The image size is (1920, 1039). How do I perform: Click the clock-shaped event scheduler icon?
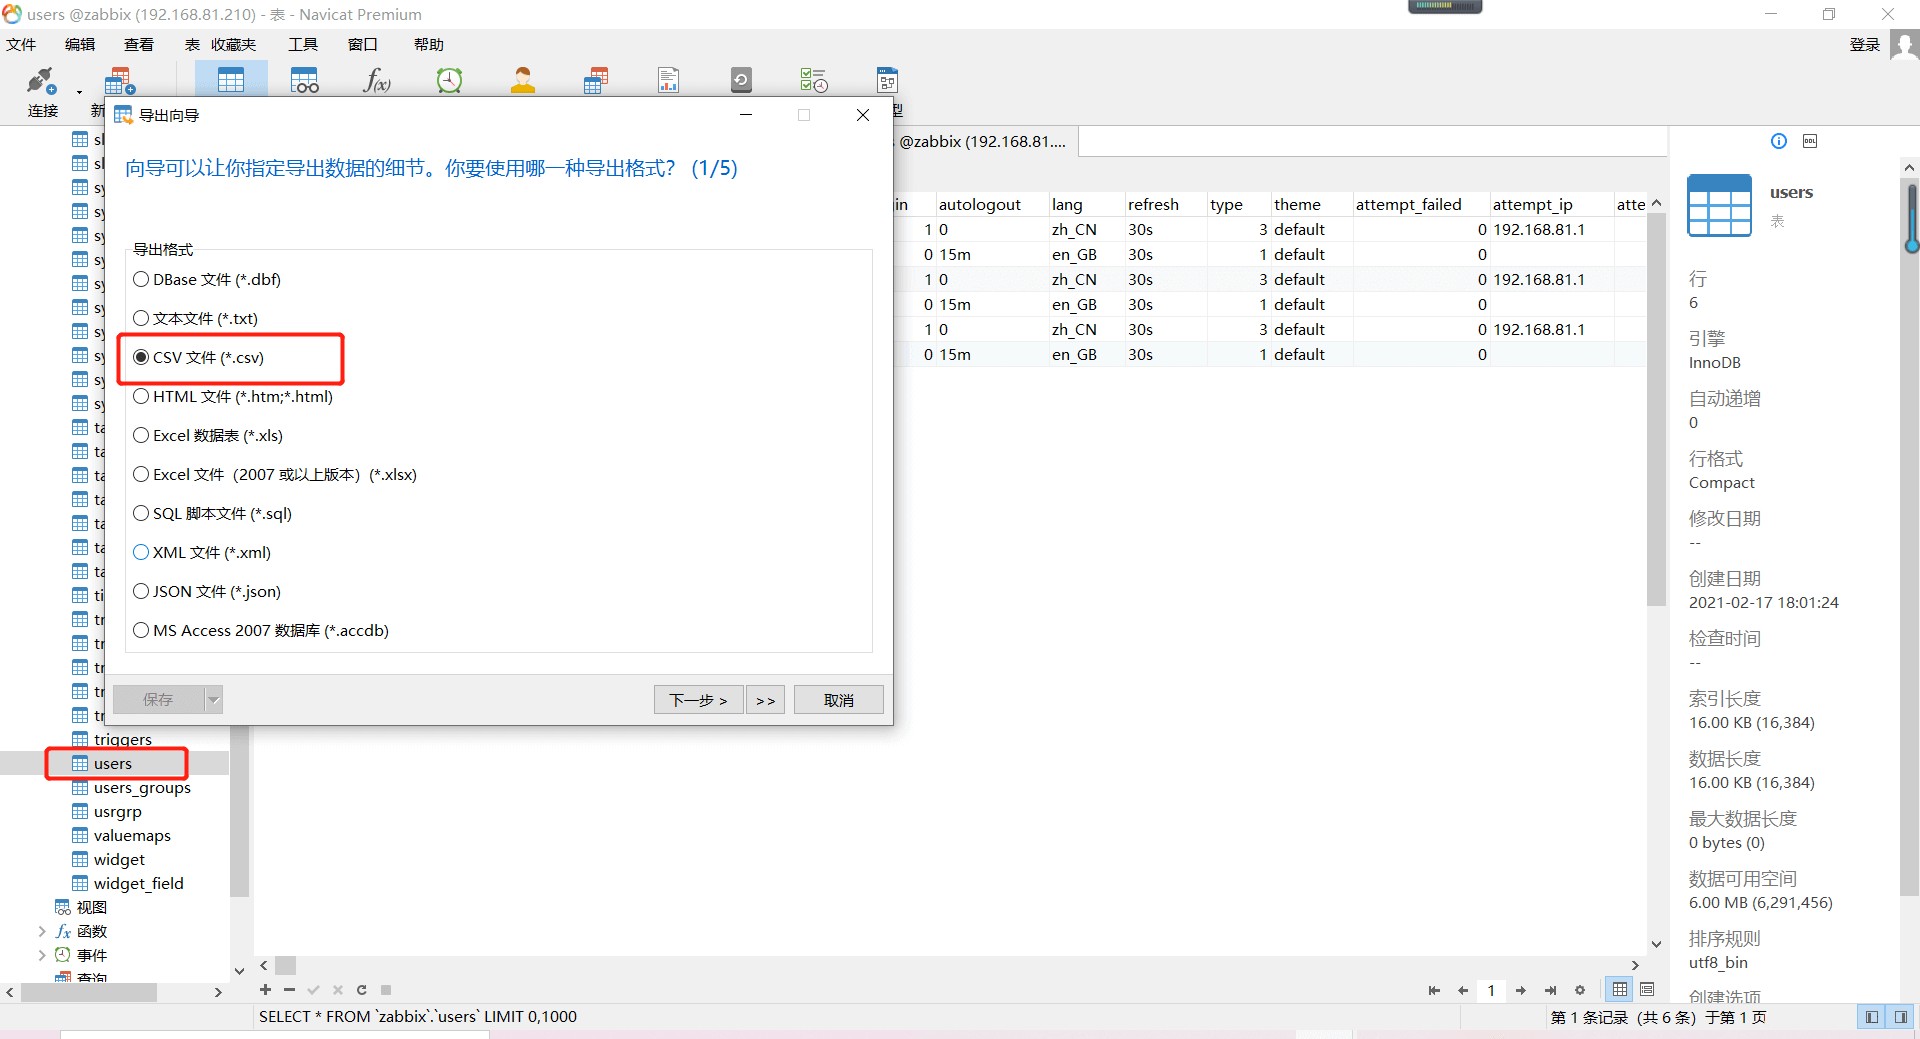pos(449,80)
